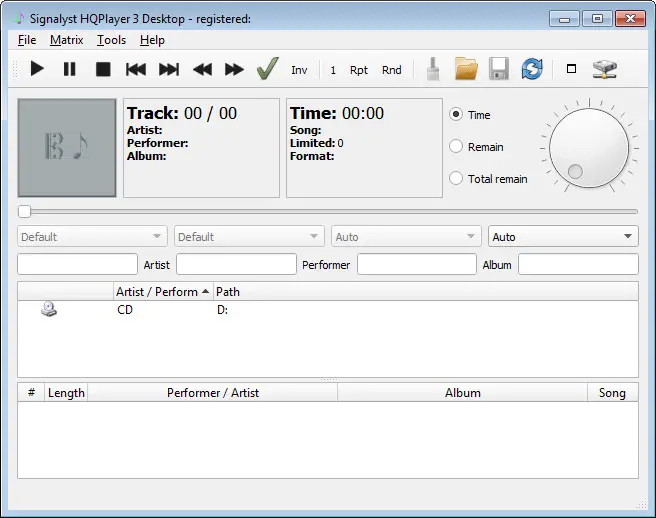Click the green checkmark icon
Viewport: 656px width, 518px height.
(x=267, y=68)
